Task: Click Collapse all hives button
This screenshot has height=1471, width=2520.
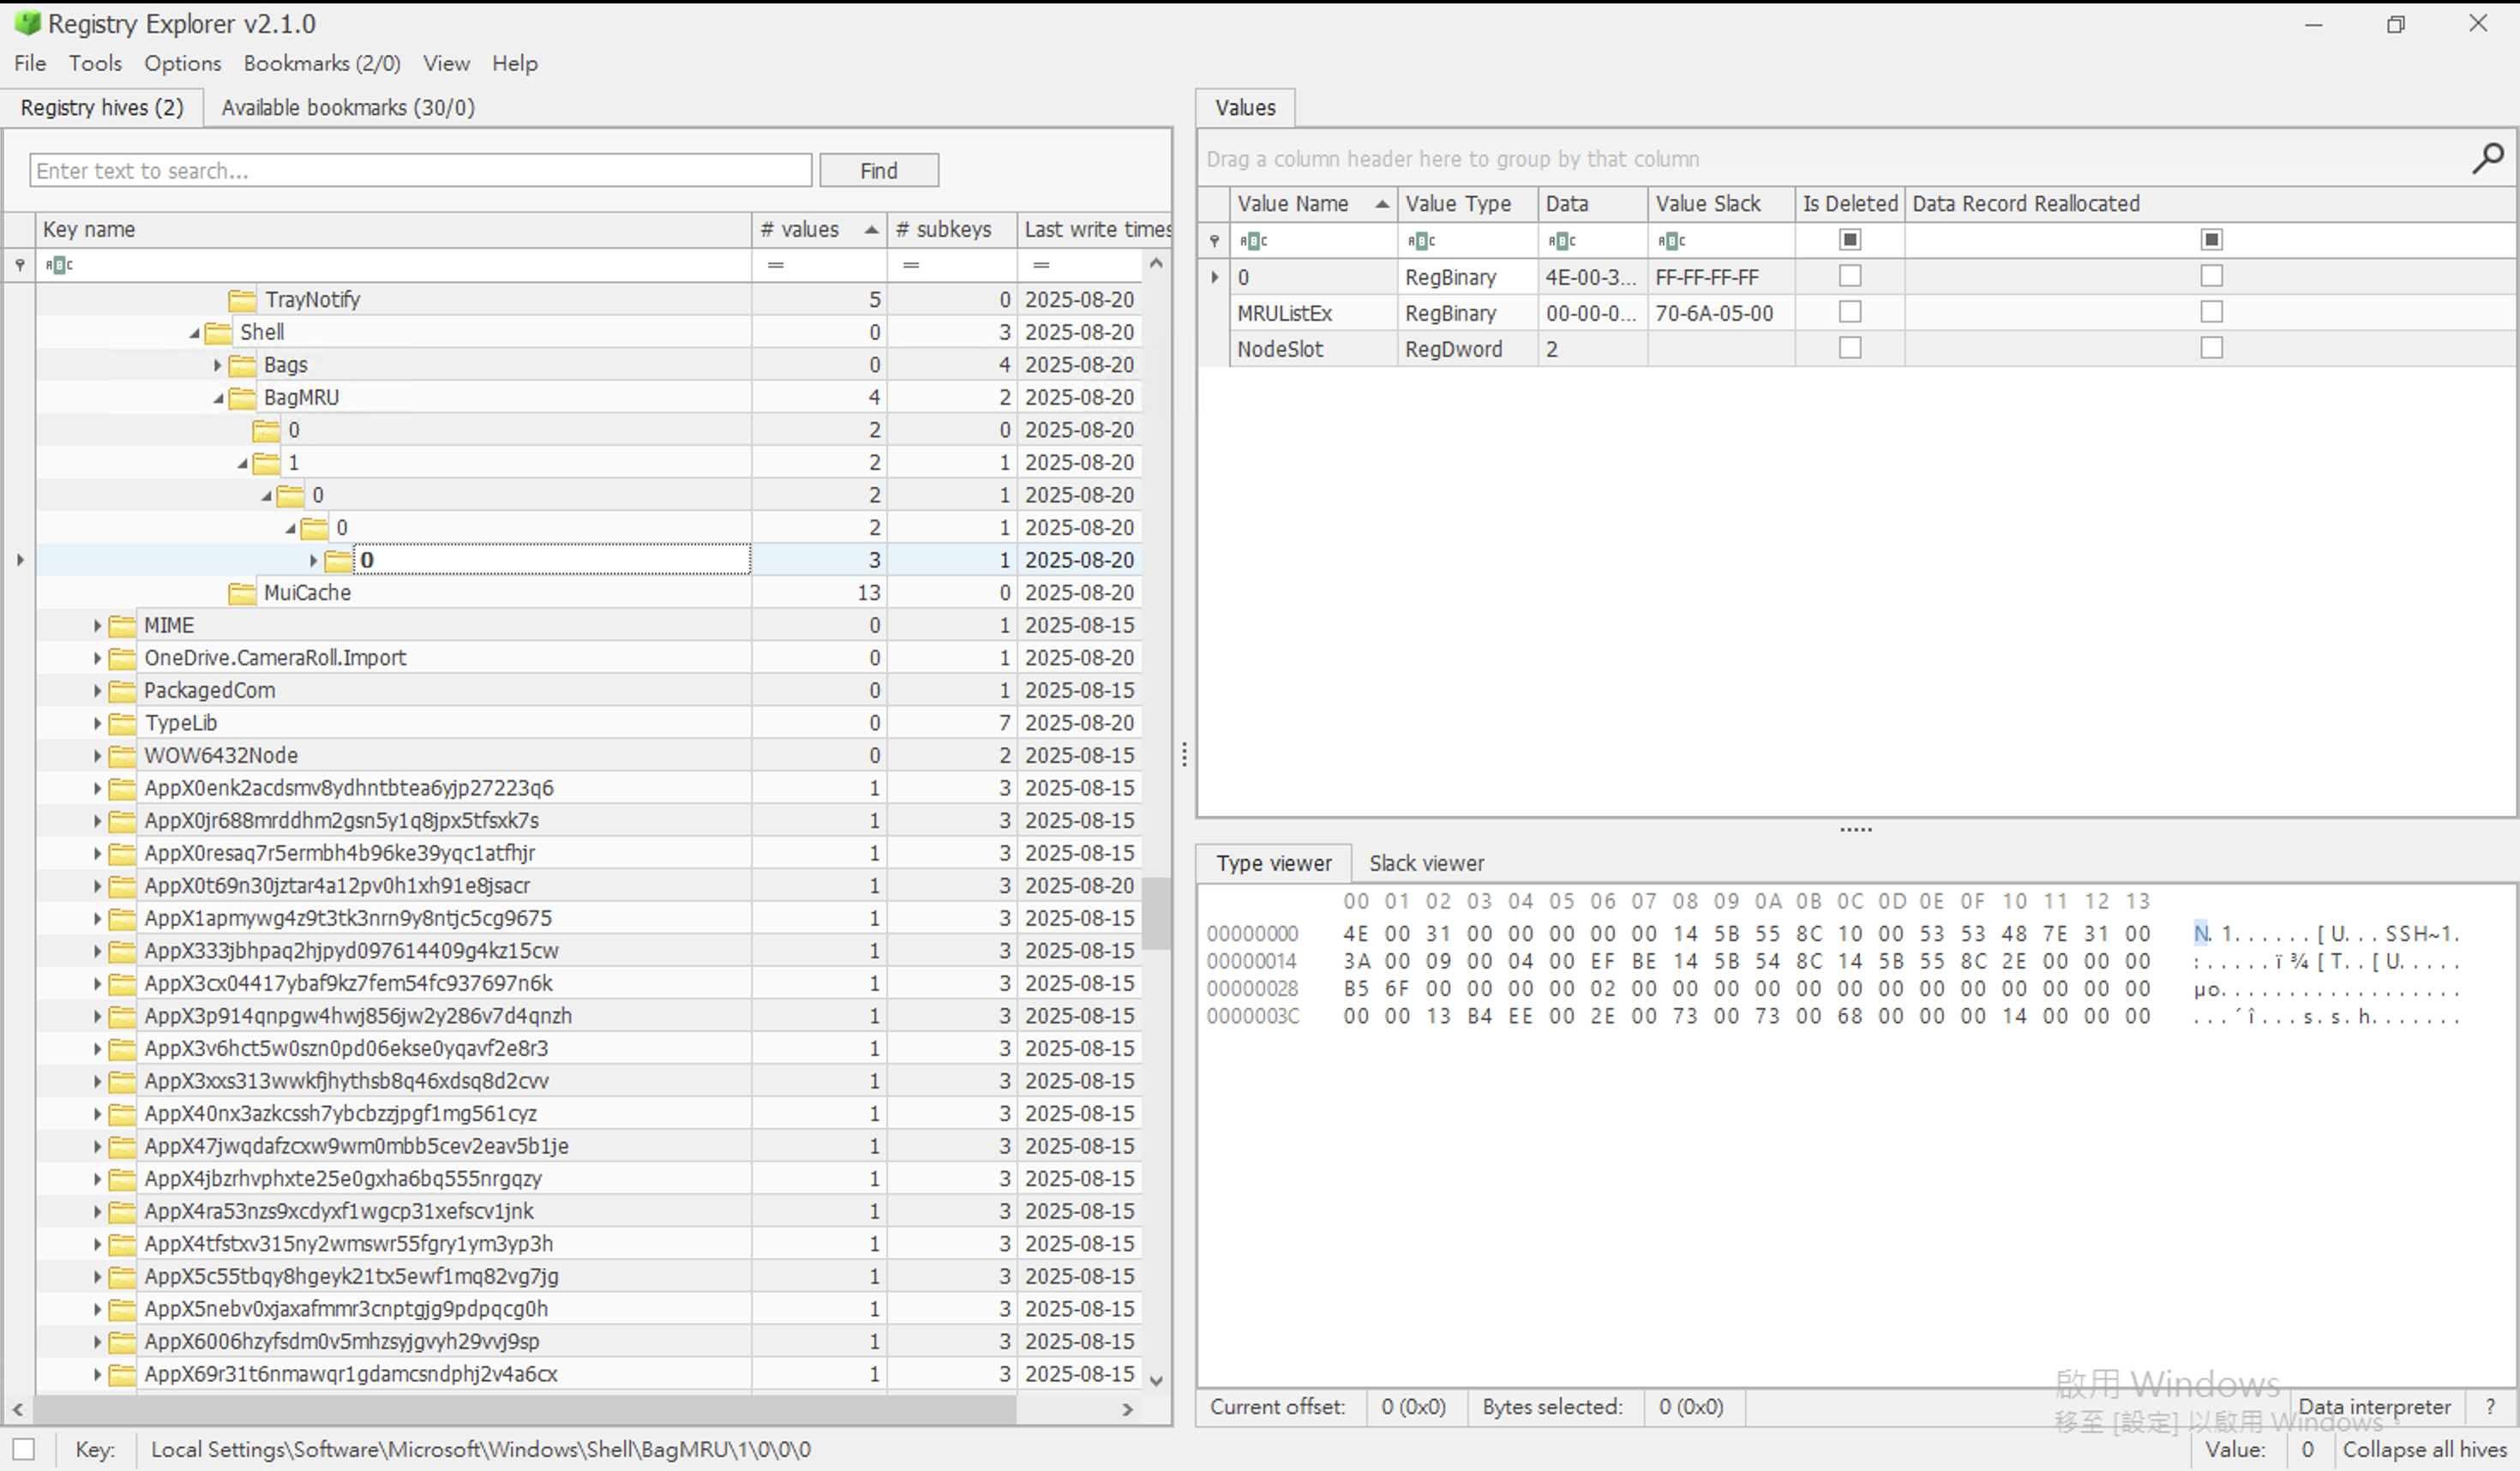Action: click(2424, 1449)
